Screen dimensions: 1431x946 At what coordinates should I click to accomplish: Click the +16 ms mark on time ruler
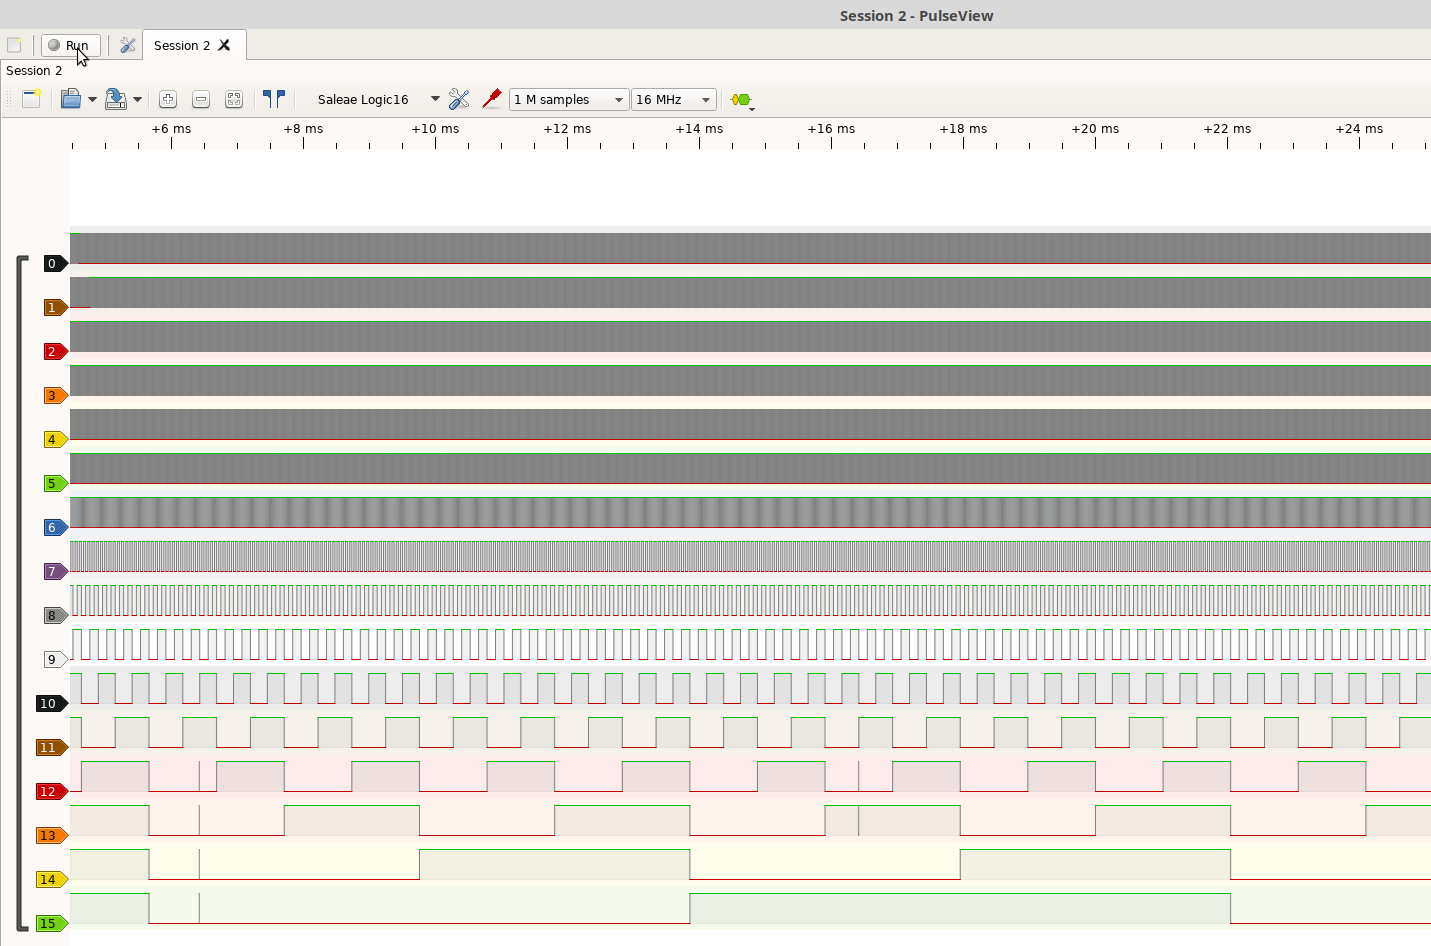831,129
